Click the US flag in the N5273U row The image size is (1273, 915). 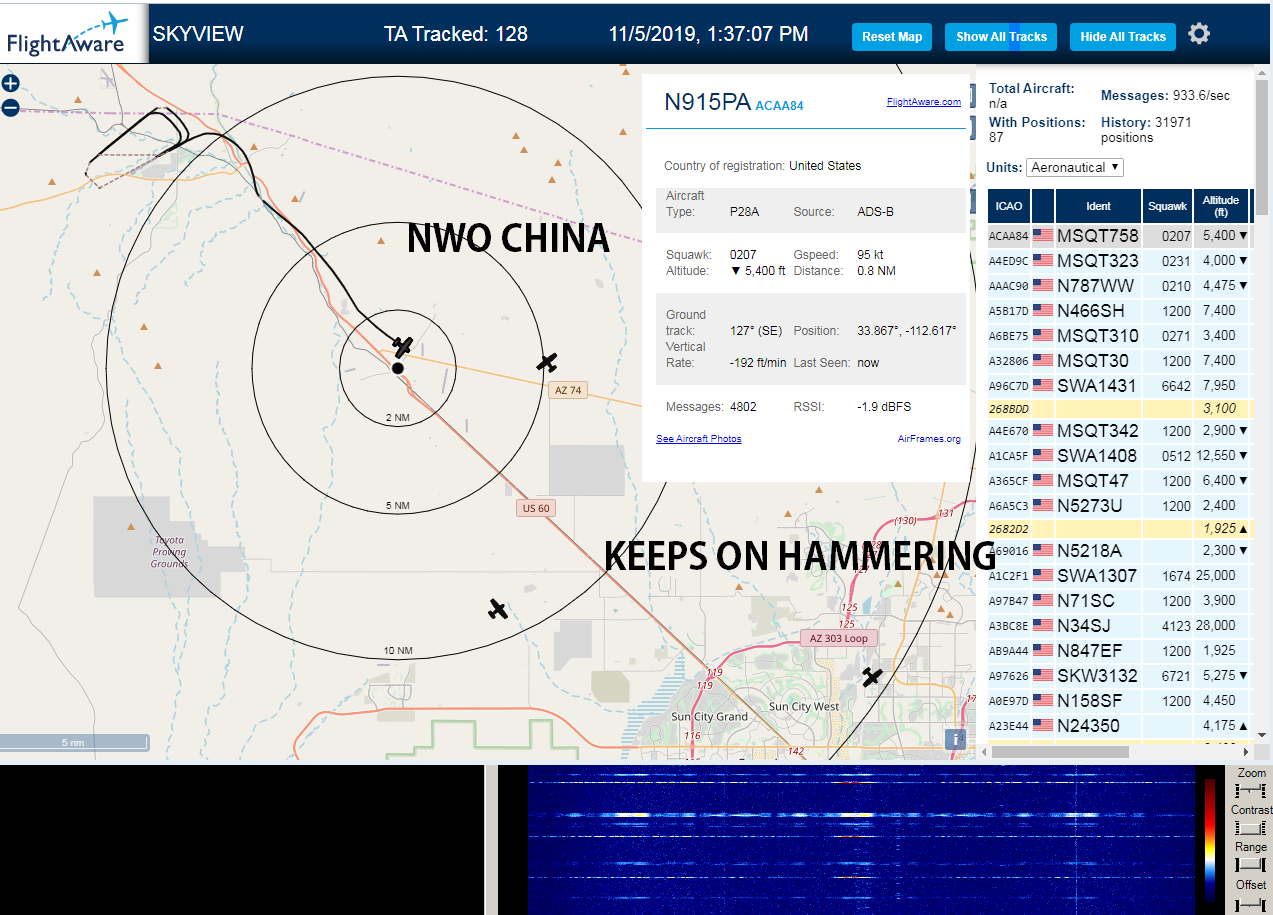[x=1043, y=506]
